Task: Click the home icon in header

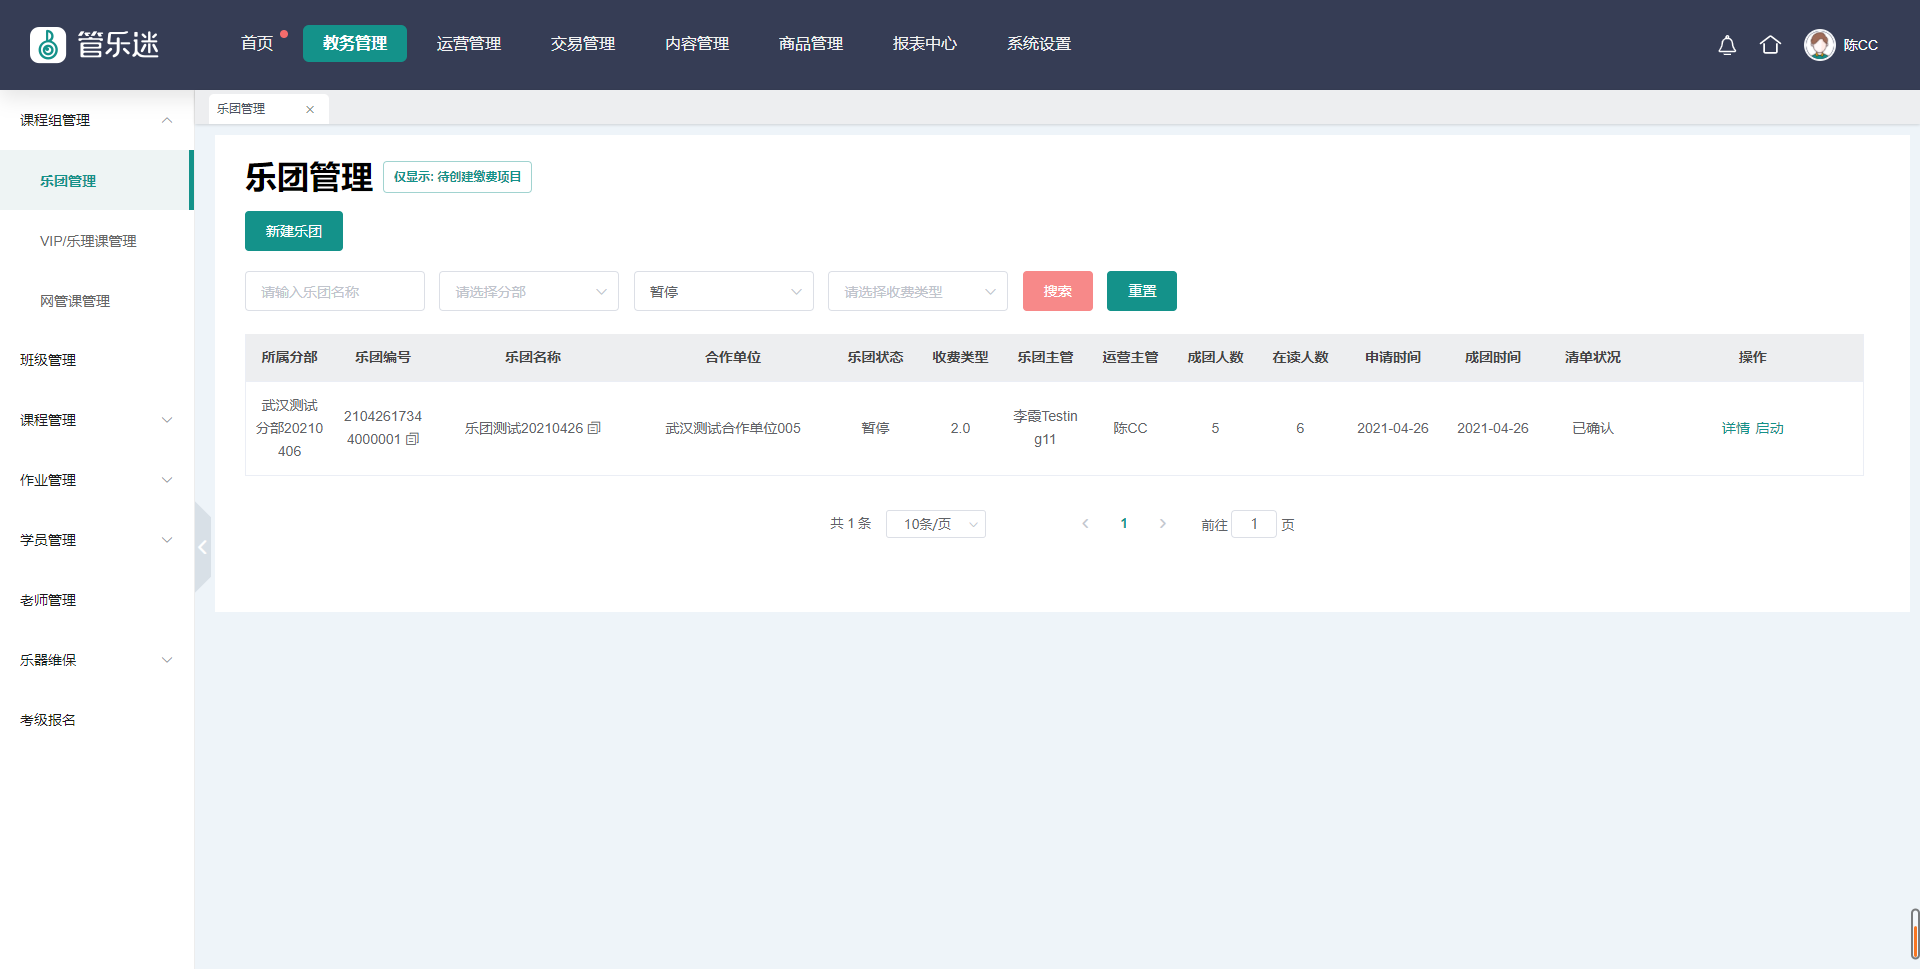Action: [1770, 45]
